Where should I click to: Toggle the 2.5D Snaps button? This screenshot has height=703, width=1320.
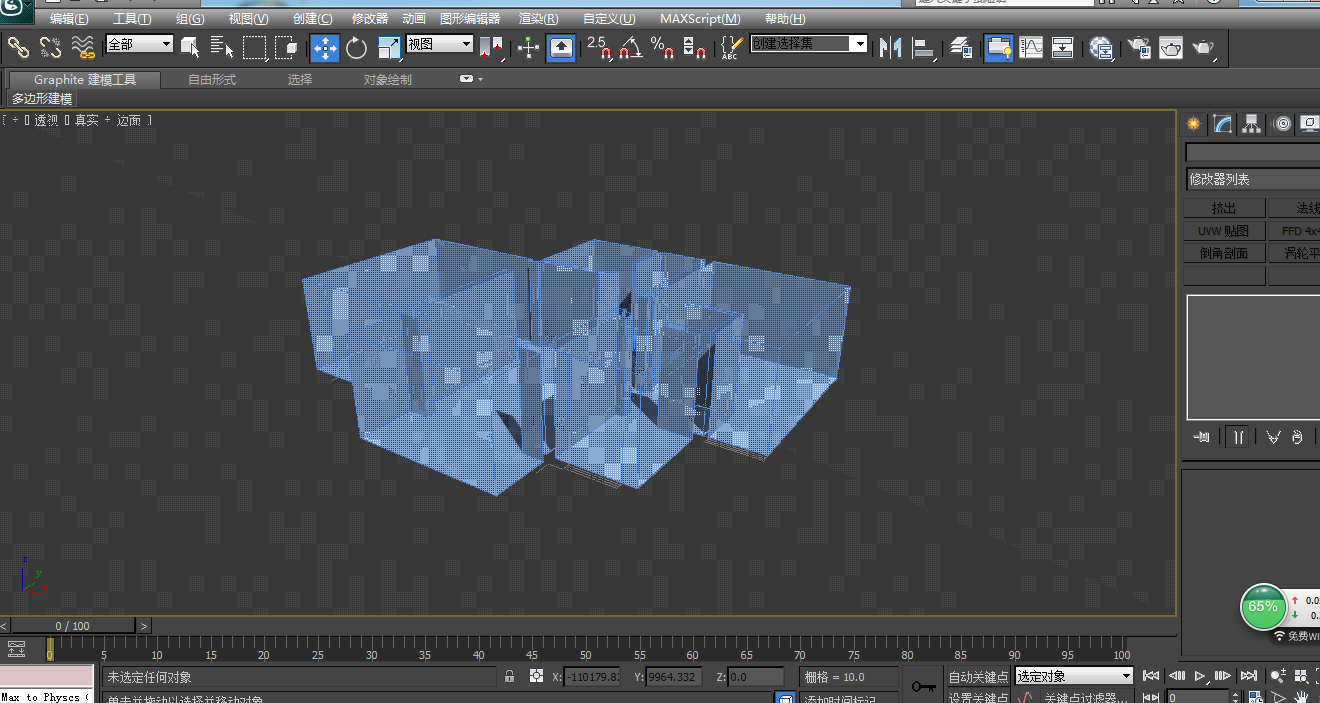pyautogui.click(x=599, y=46)
